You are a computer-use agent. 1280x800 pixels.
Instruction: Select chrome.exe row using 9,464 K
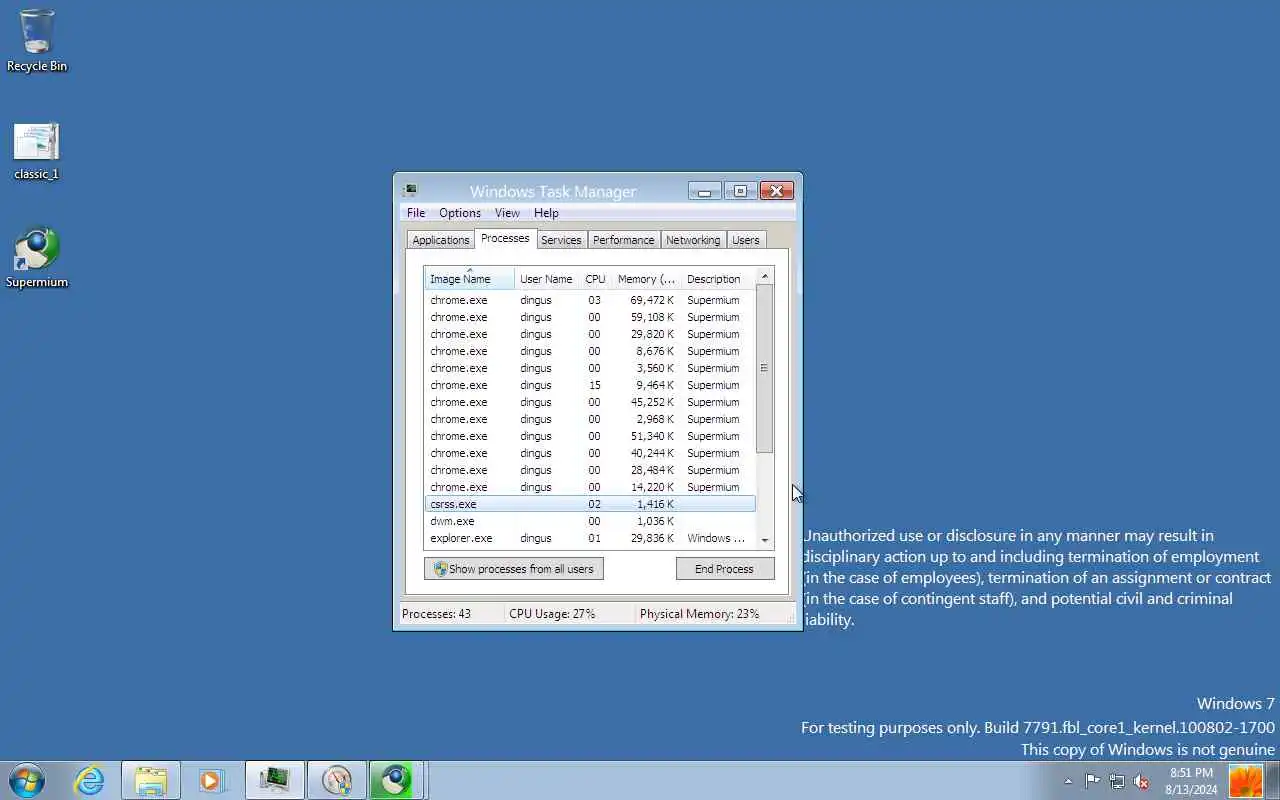click(590, 385)
